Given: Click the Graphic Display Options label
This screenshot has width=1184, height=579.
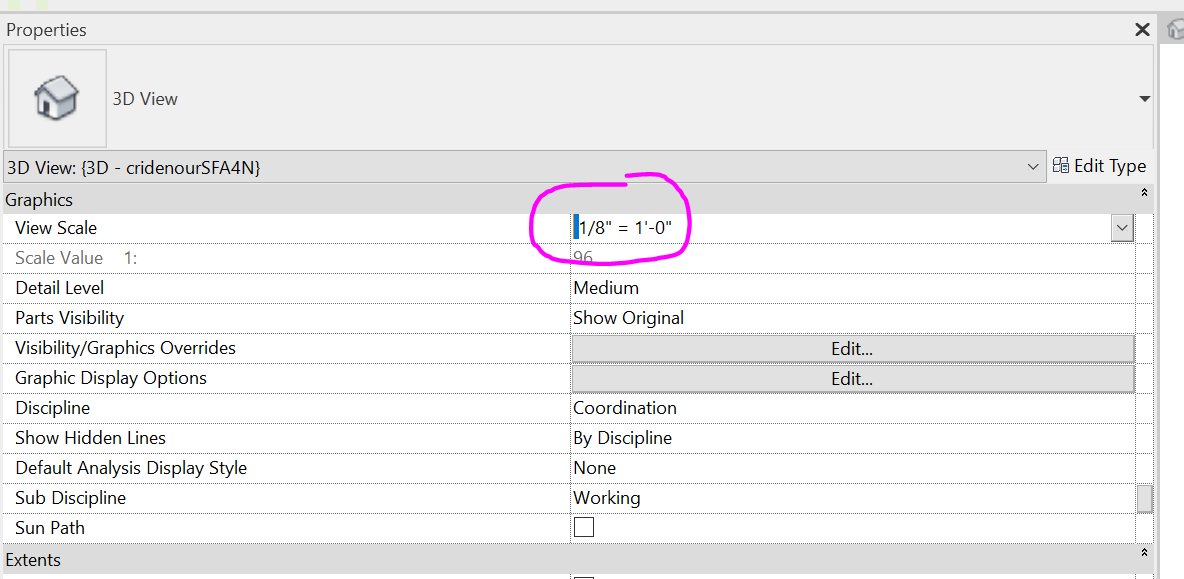Looking at the screenshot, I should click(x=111, y=377).
